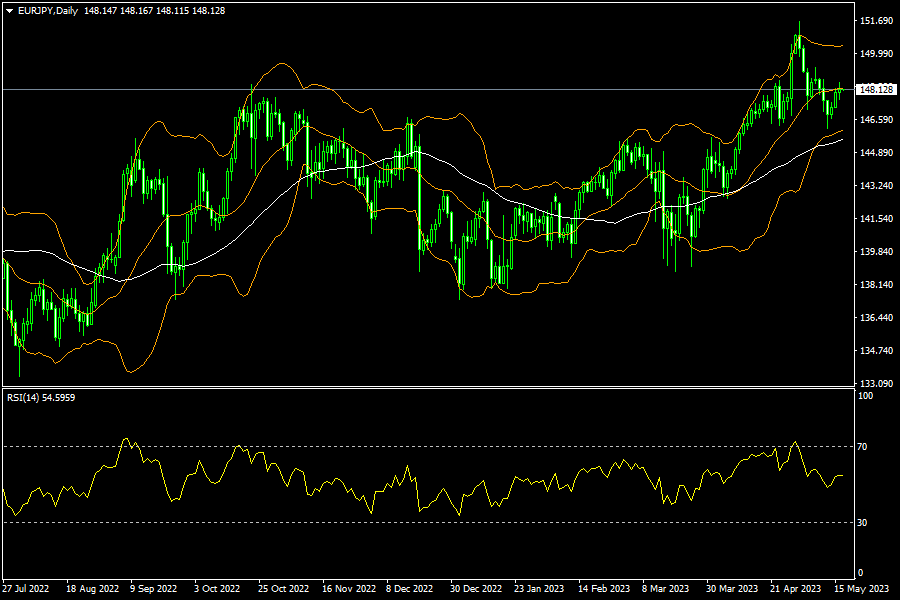Screen dimensions: 900x600
Task: Click price scale value 139.840
Action: coord(876,251)
